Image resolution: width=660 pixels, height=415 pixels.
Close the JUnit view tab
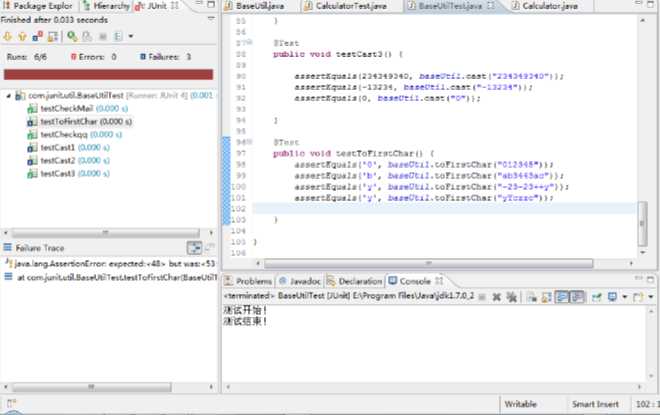(175, 6)
